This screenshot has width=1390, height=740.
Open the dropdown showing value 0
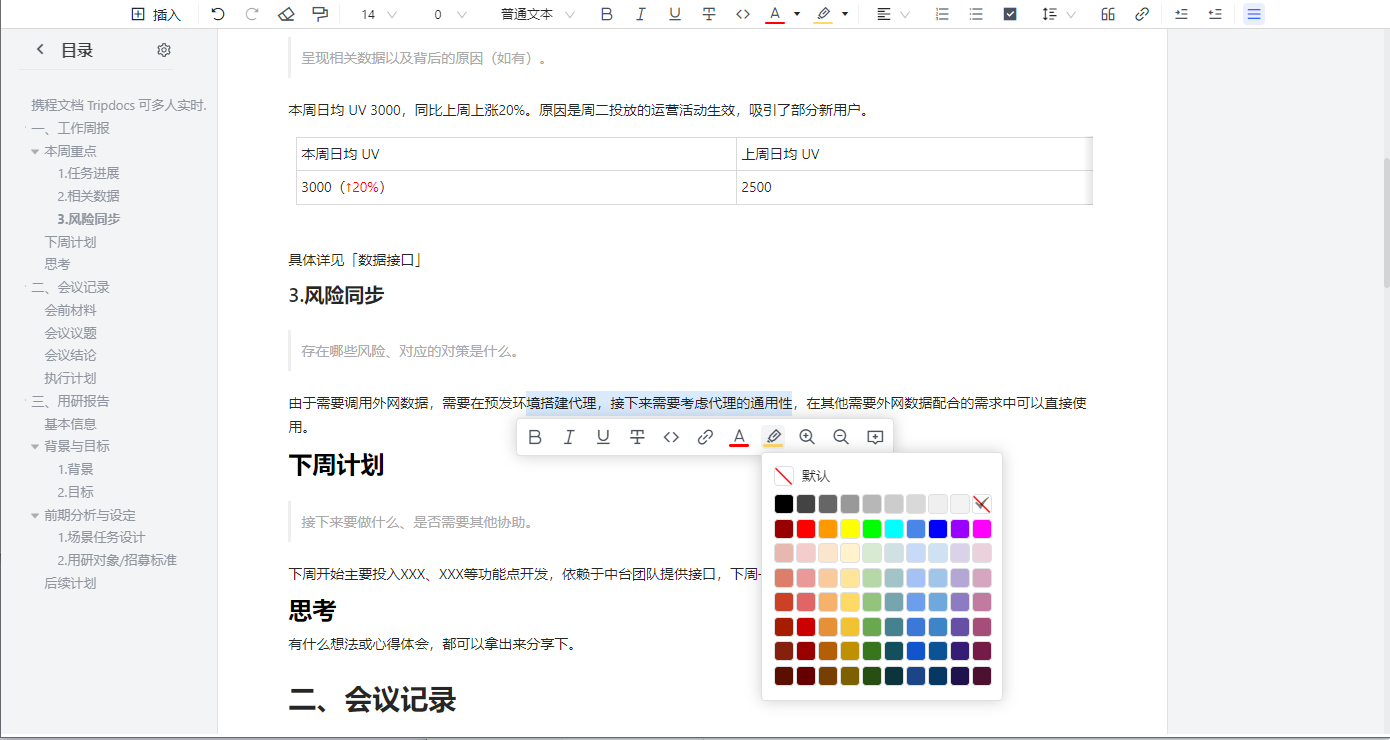pyautogui.click(x=450, y=14)
